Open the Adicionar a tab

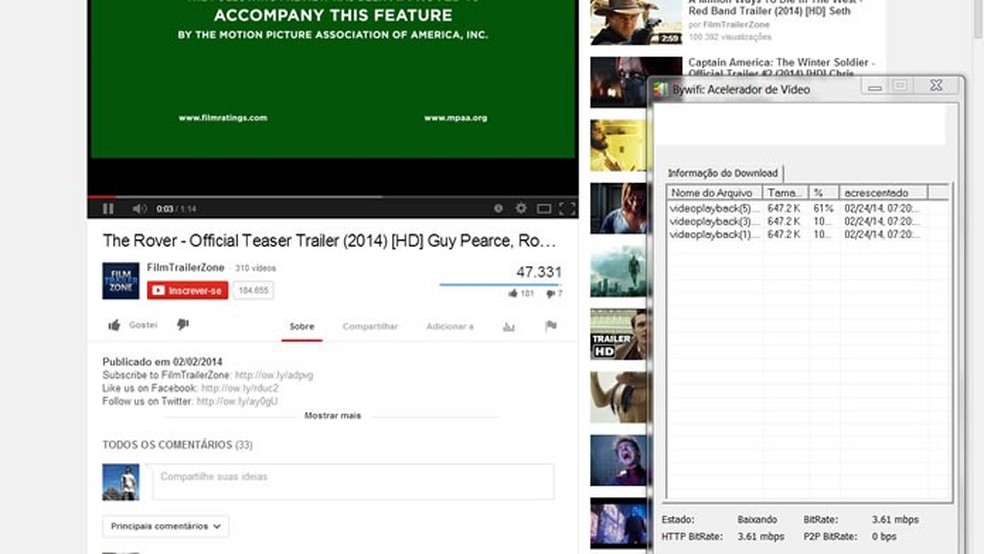point(450,326)
